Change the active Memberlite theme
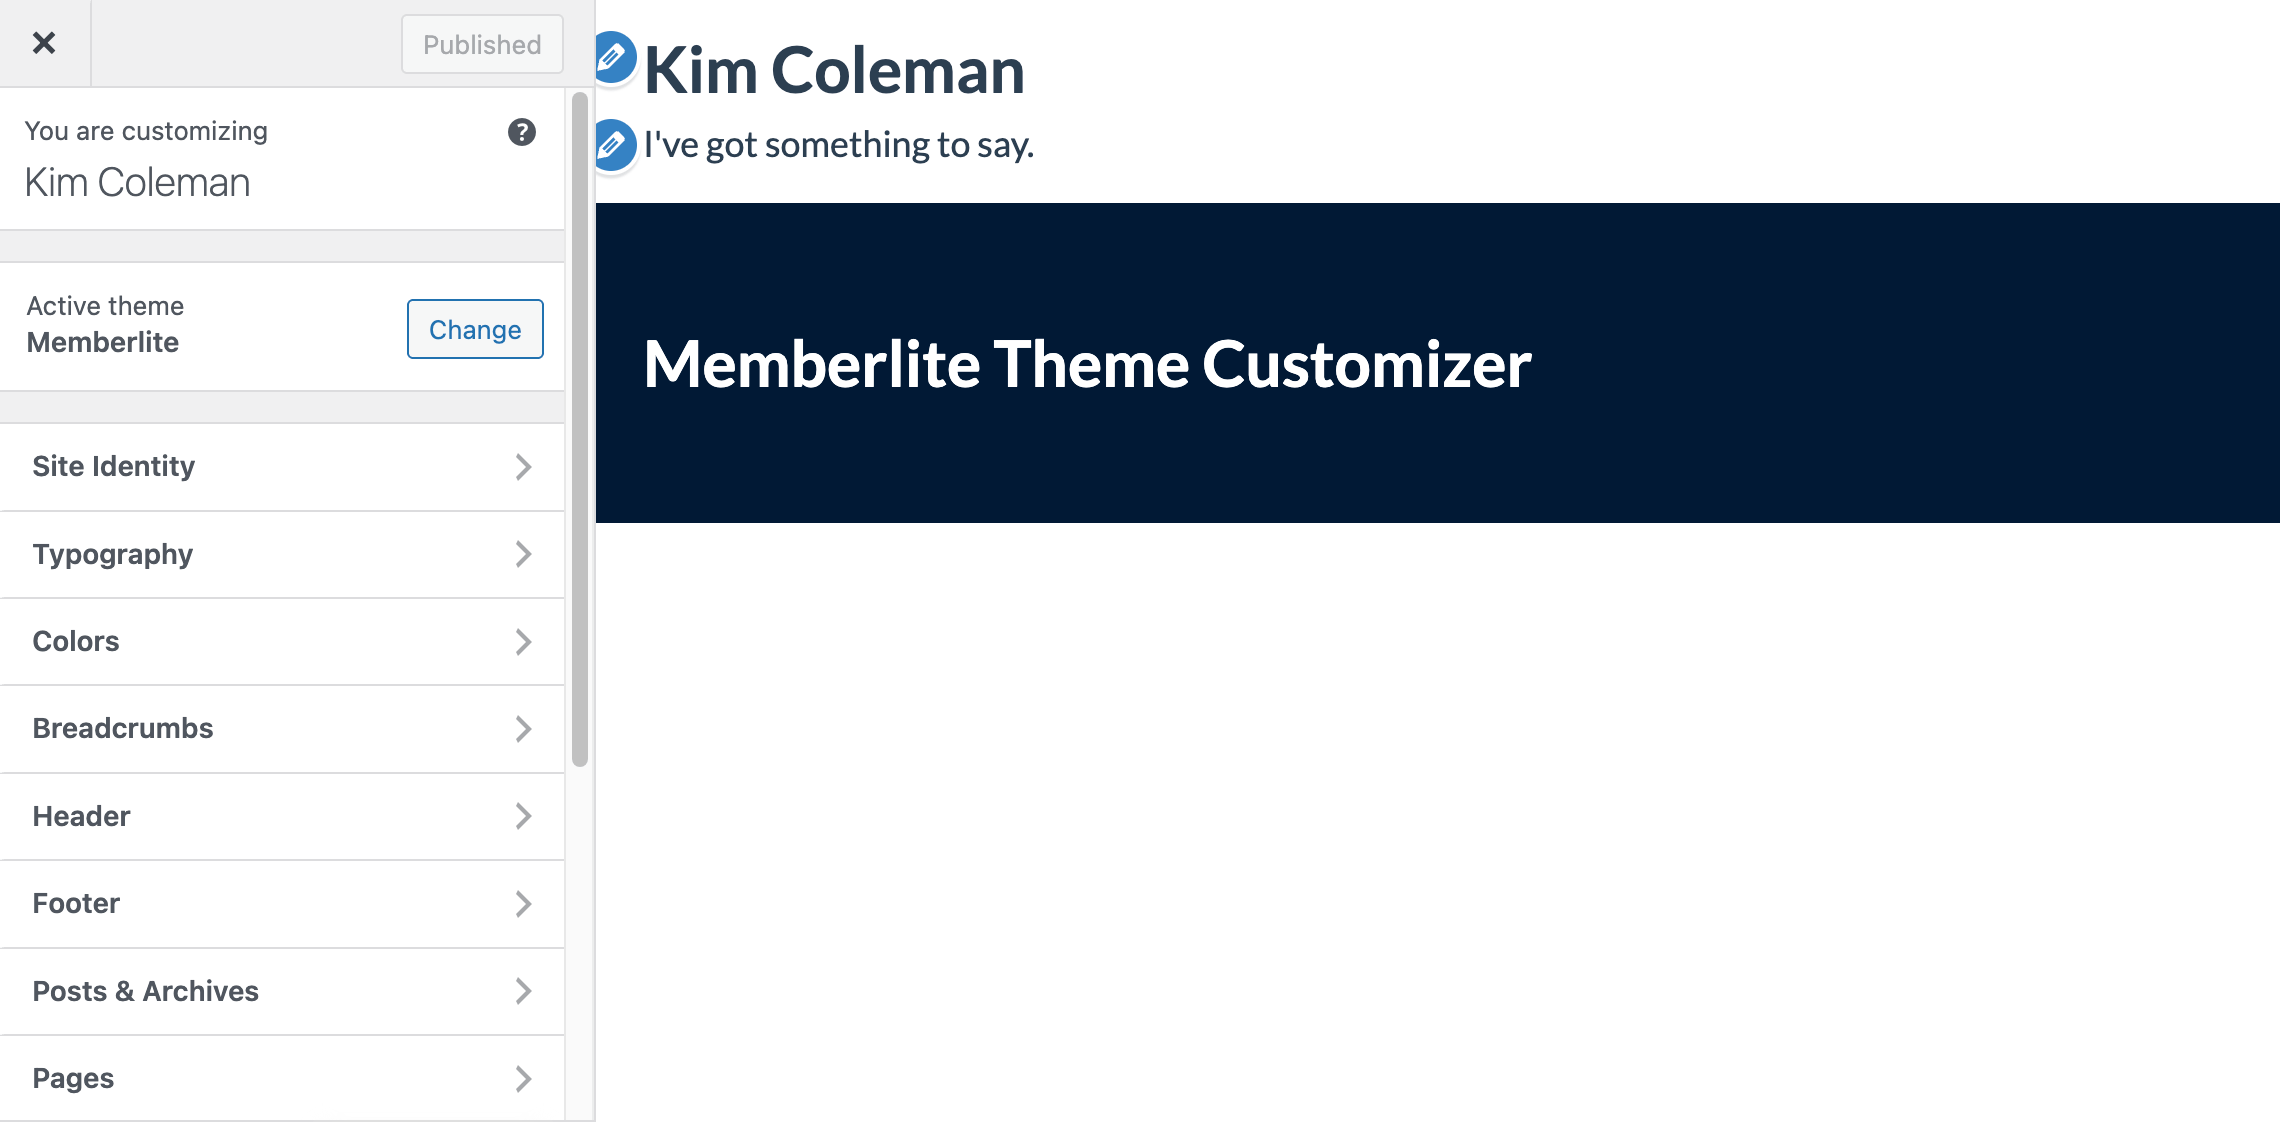 click(x=474, y=329)
